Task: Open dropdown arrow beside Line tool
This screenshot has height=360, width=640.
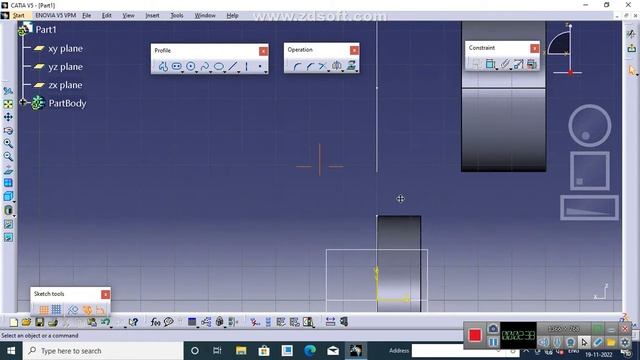Action: [x=239, y=72]
